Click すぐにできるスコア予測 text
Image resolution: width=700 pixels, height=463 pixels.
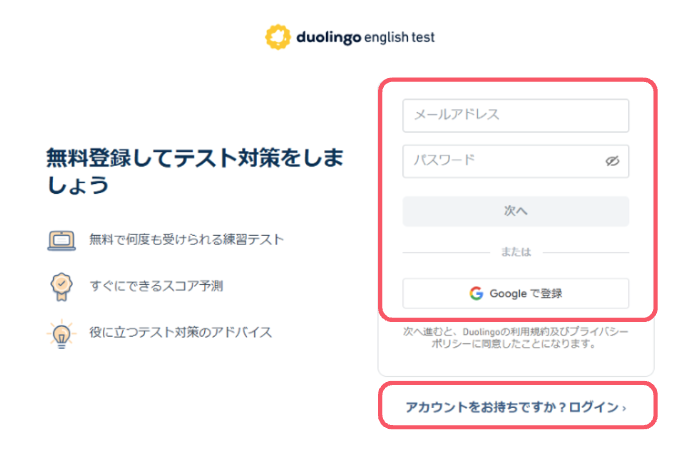click(156, 286)
